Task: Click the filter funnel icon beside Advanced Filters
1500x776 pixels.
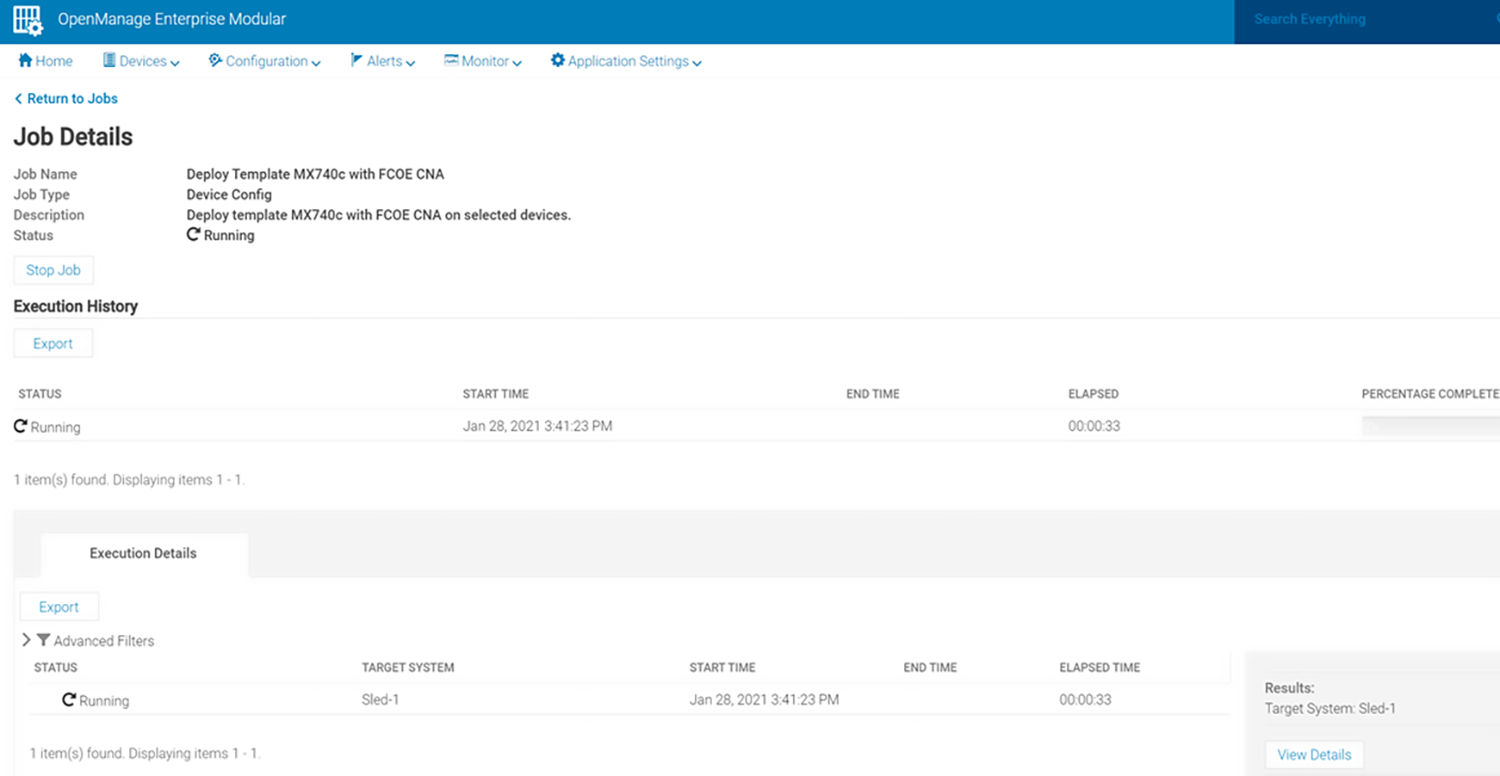Action: click(x=42, y=640)
